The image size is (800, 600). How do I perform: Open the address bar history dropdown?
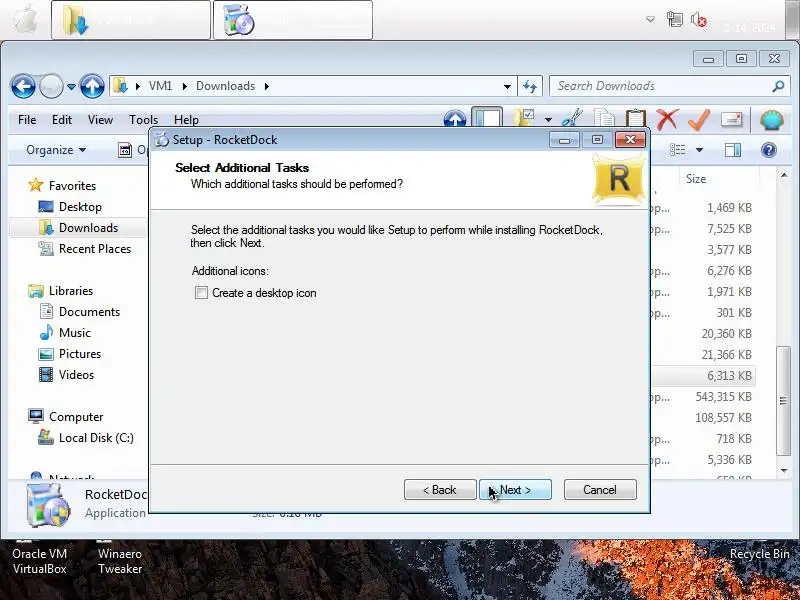pos(507,86)
